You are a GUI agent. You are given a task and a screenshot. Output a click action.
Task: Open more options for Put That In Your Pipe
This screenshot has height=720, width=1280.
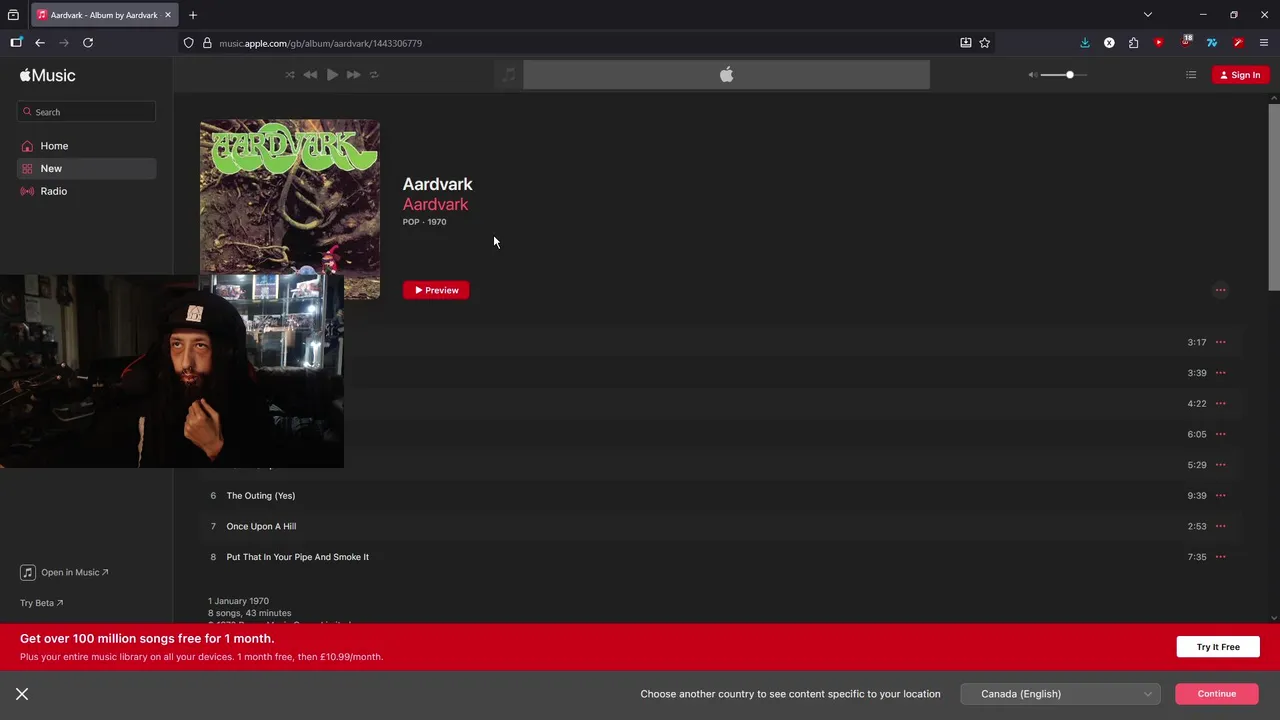point(1220,557)
